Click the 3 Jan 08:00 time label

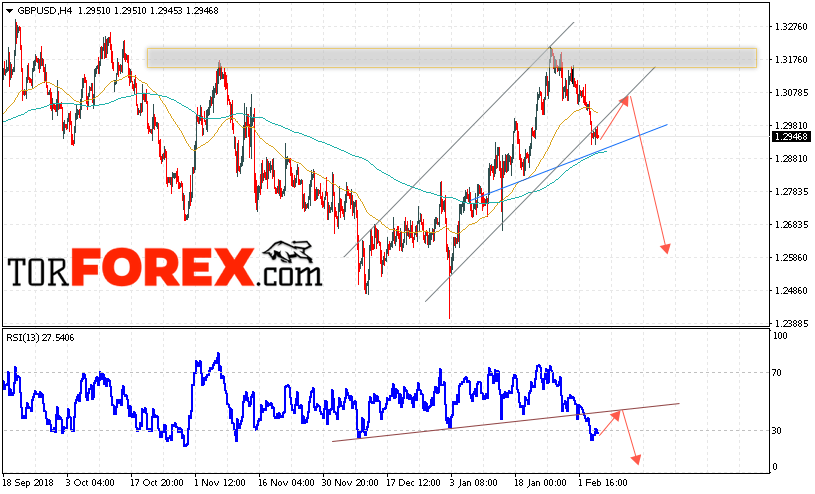click(474, 483)
